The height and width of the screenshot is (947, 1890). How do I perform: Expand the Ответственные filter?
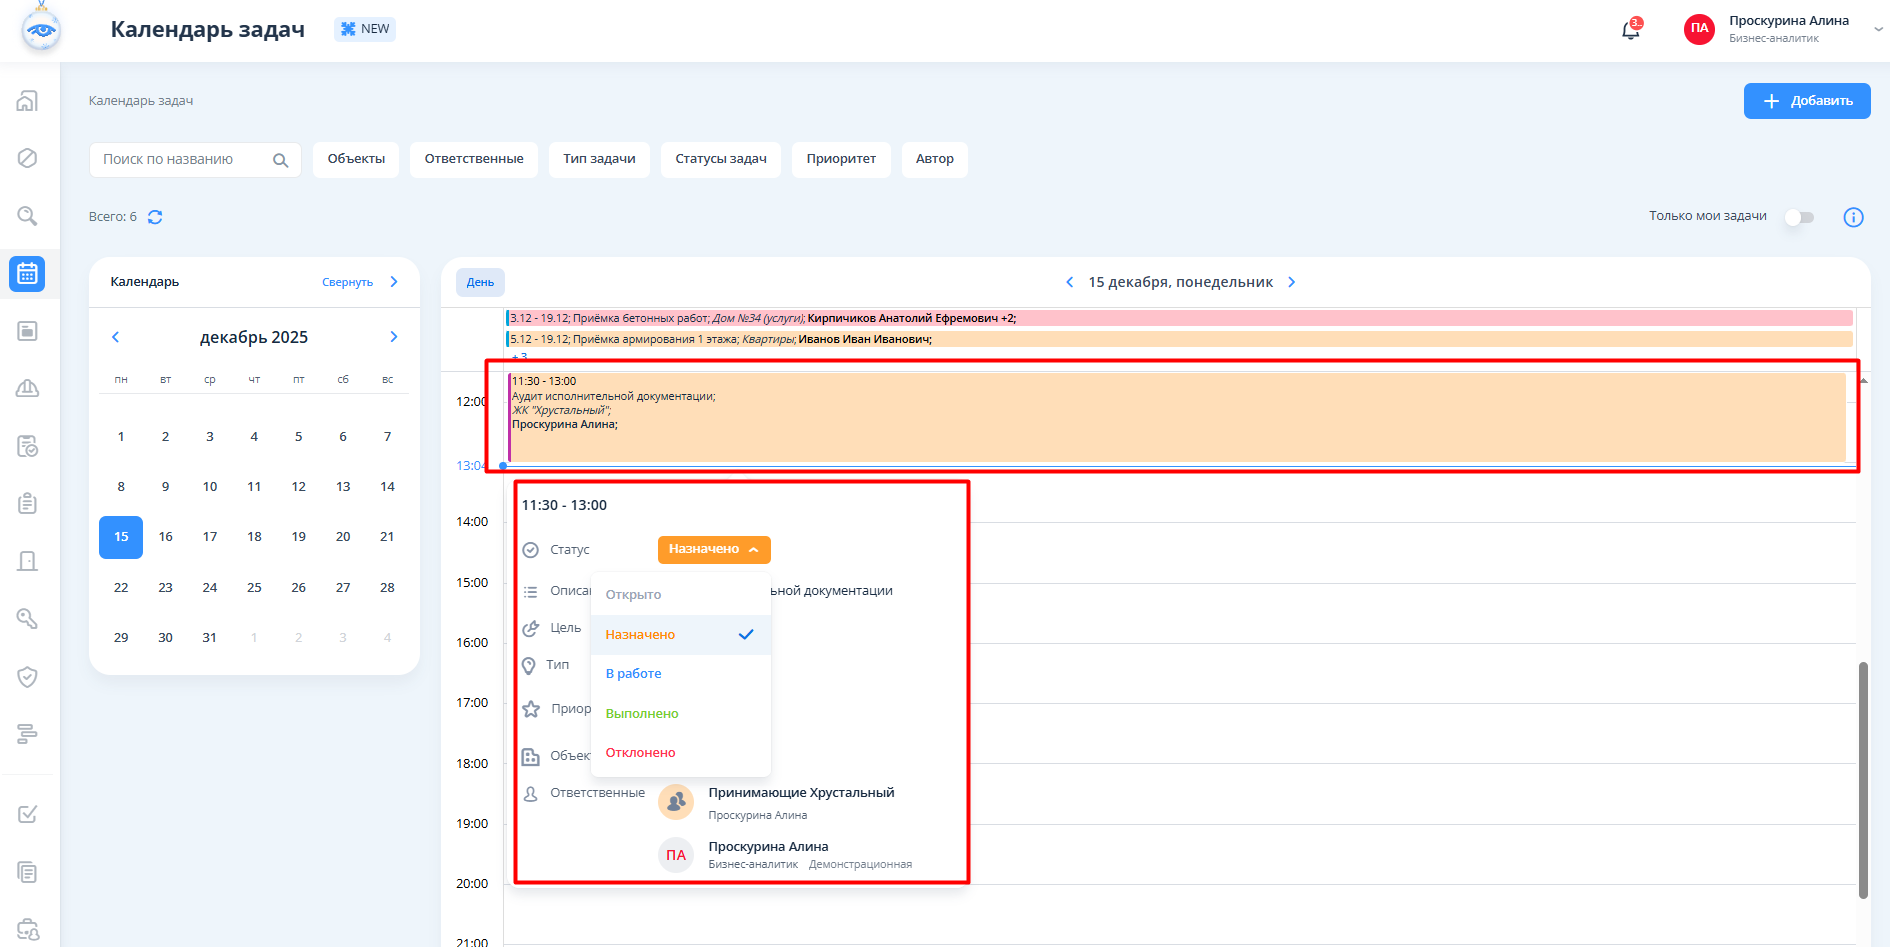[473, 159]
